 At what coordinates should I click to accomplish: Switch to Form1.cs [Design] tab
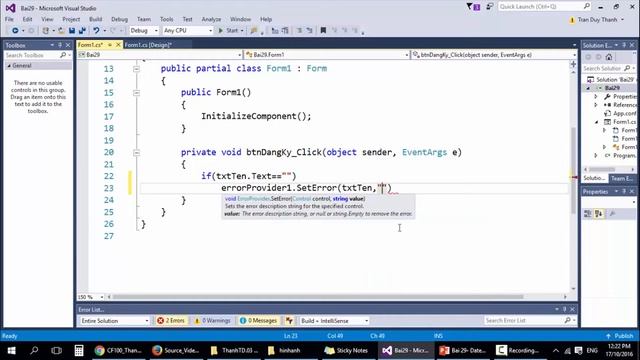(148, 45)
